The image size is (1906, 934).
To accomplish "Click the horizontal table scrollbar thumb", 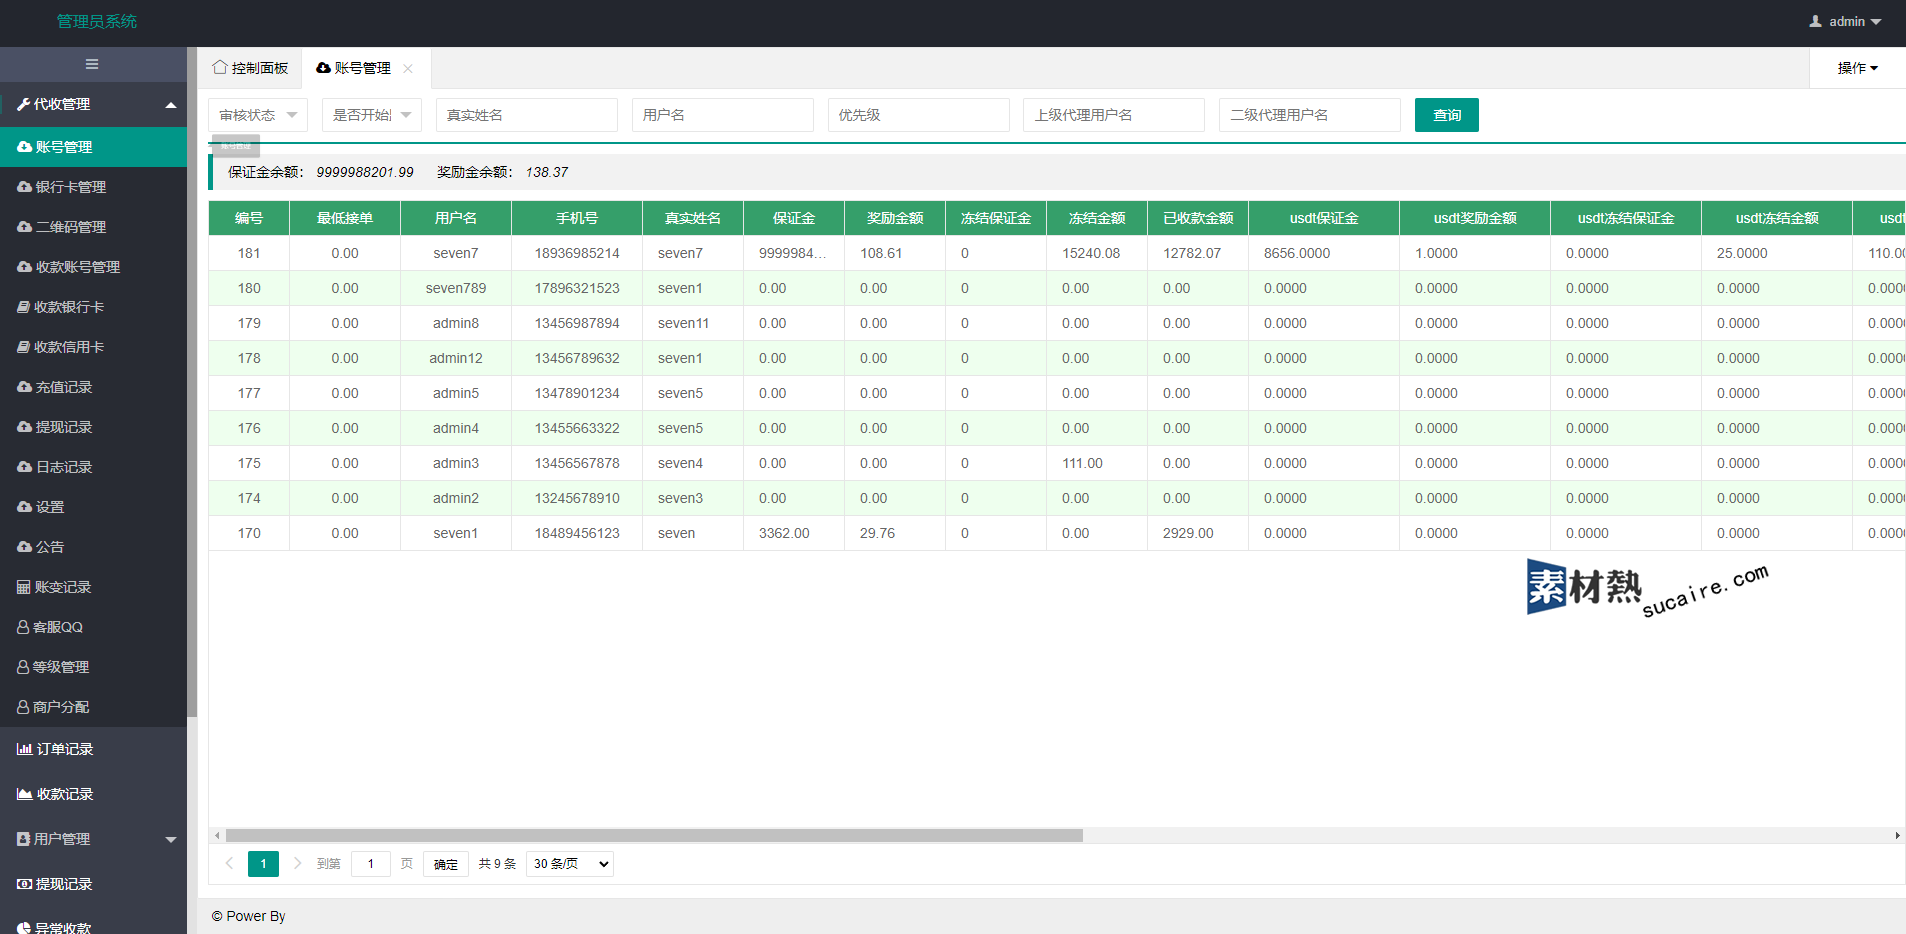I will tap(654, 835).
